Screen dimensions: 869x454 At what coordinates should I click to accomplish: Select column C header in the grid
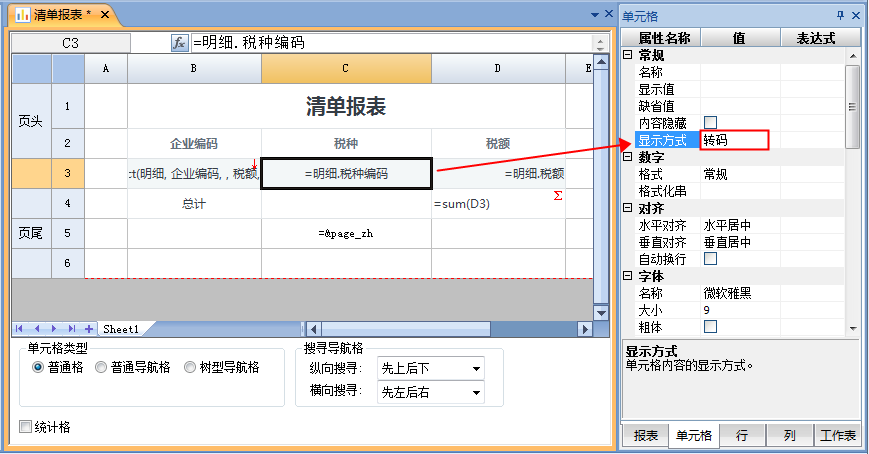click(346, 69)
